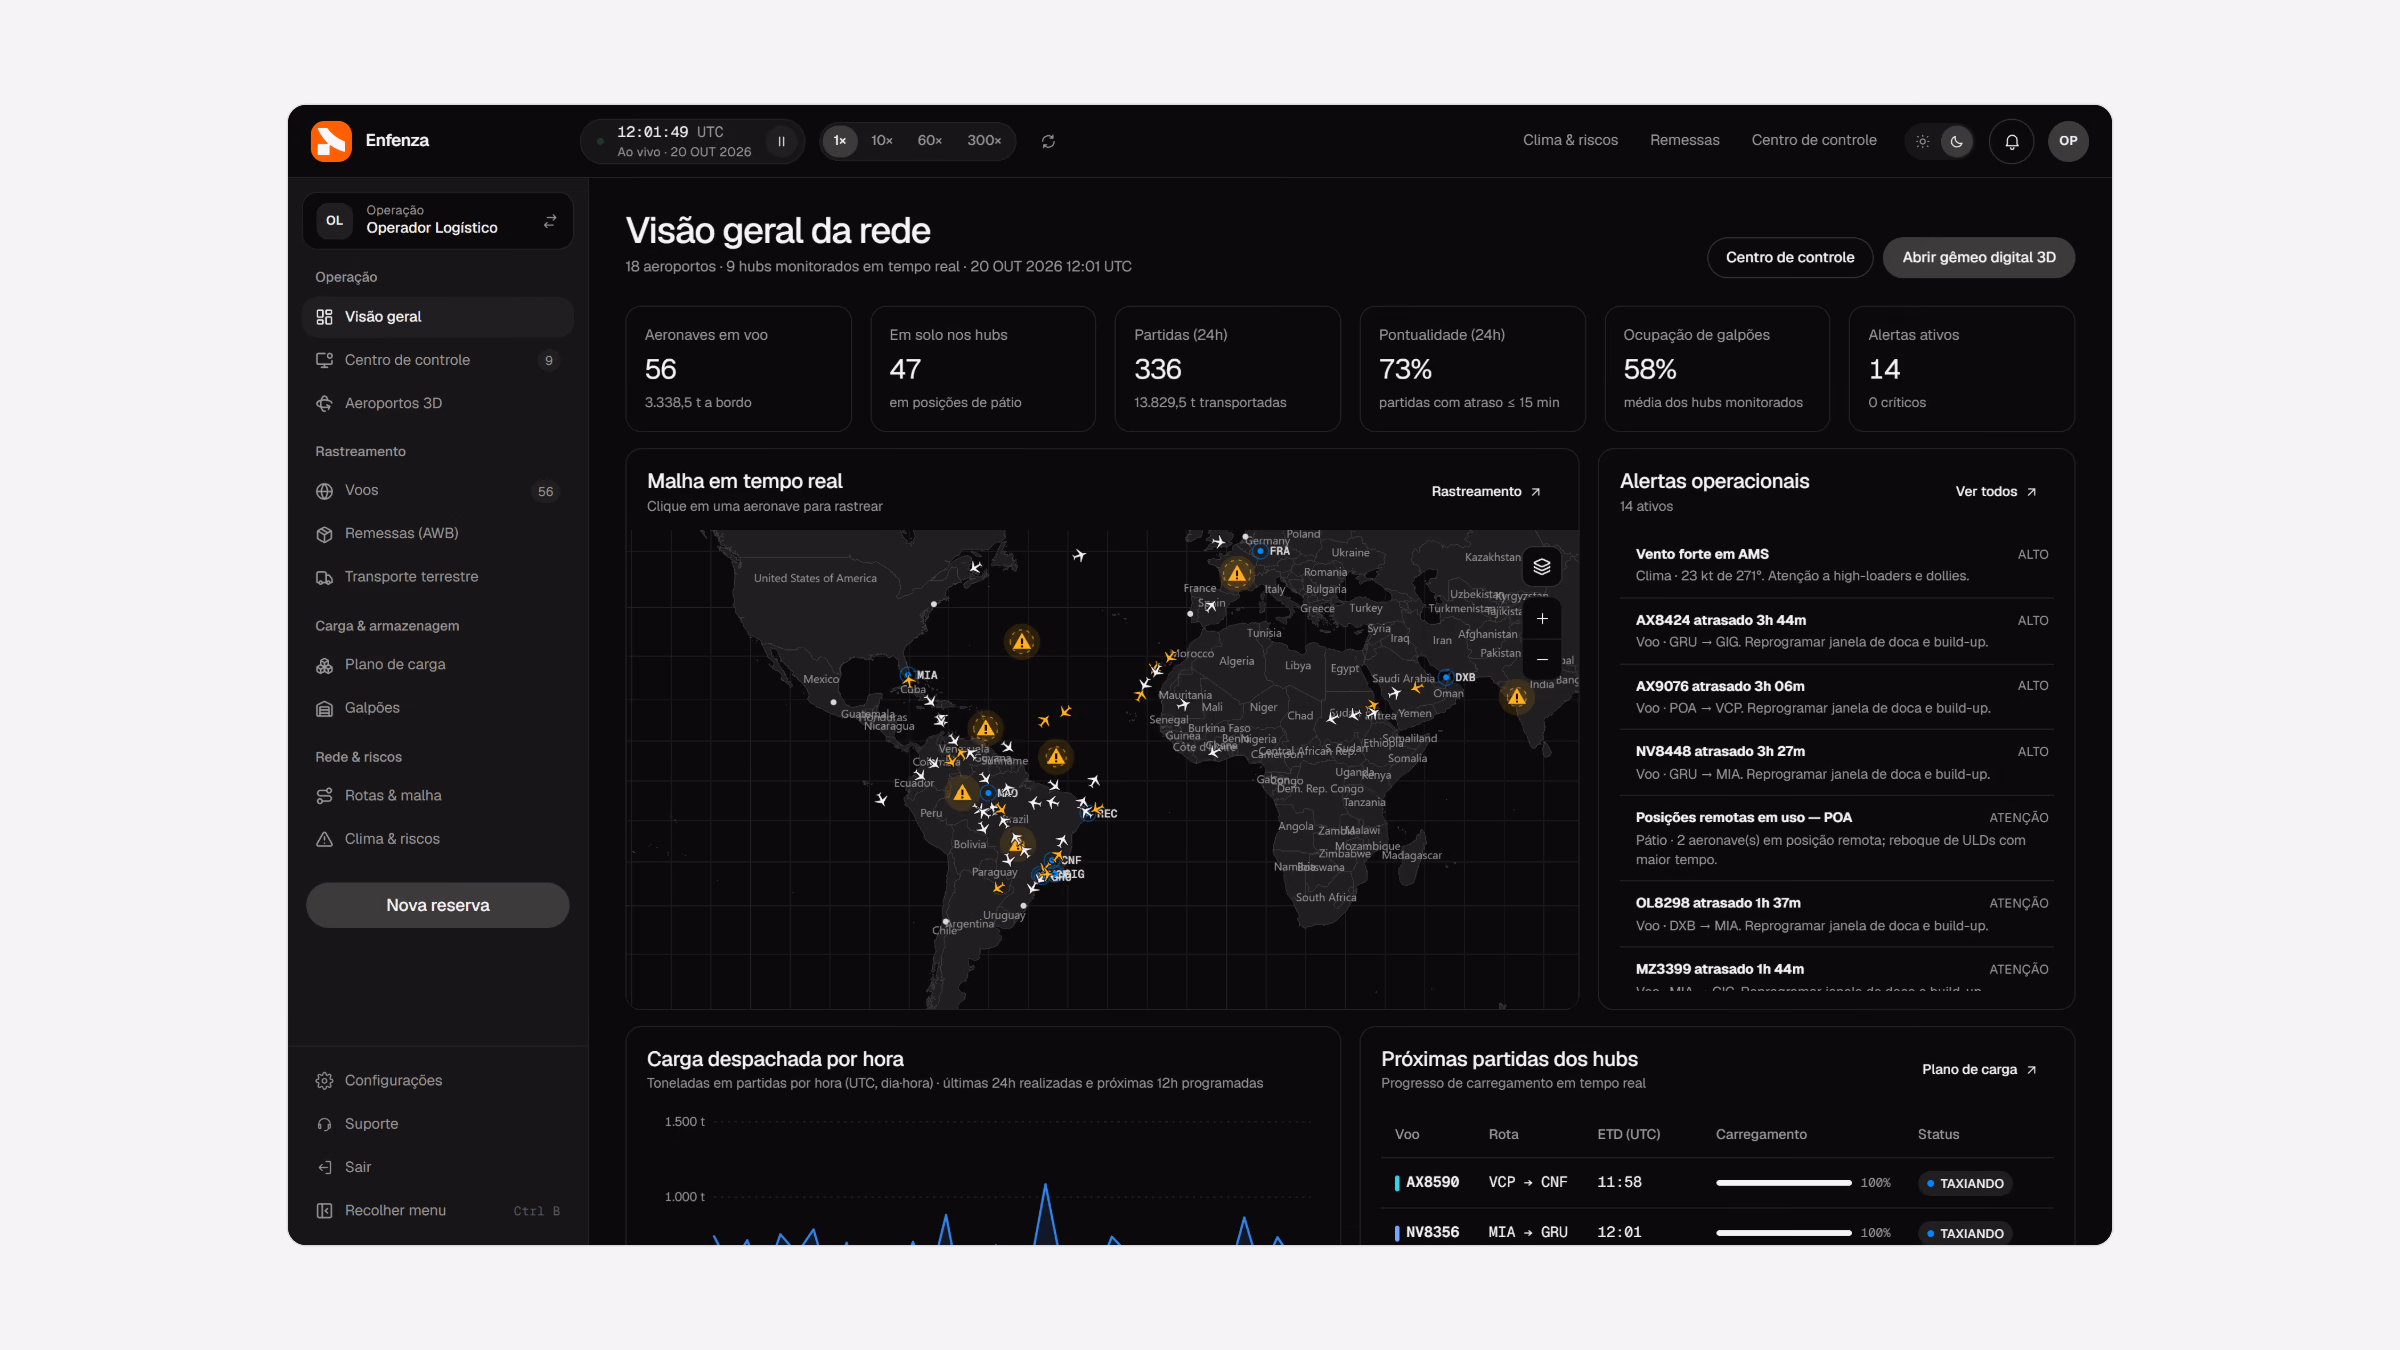Click Ver todos alerts link

click(1996, 492)
